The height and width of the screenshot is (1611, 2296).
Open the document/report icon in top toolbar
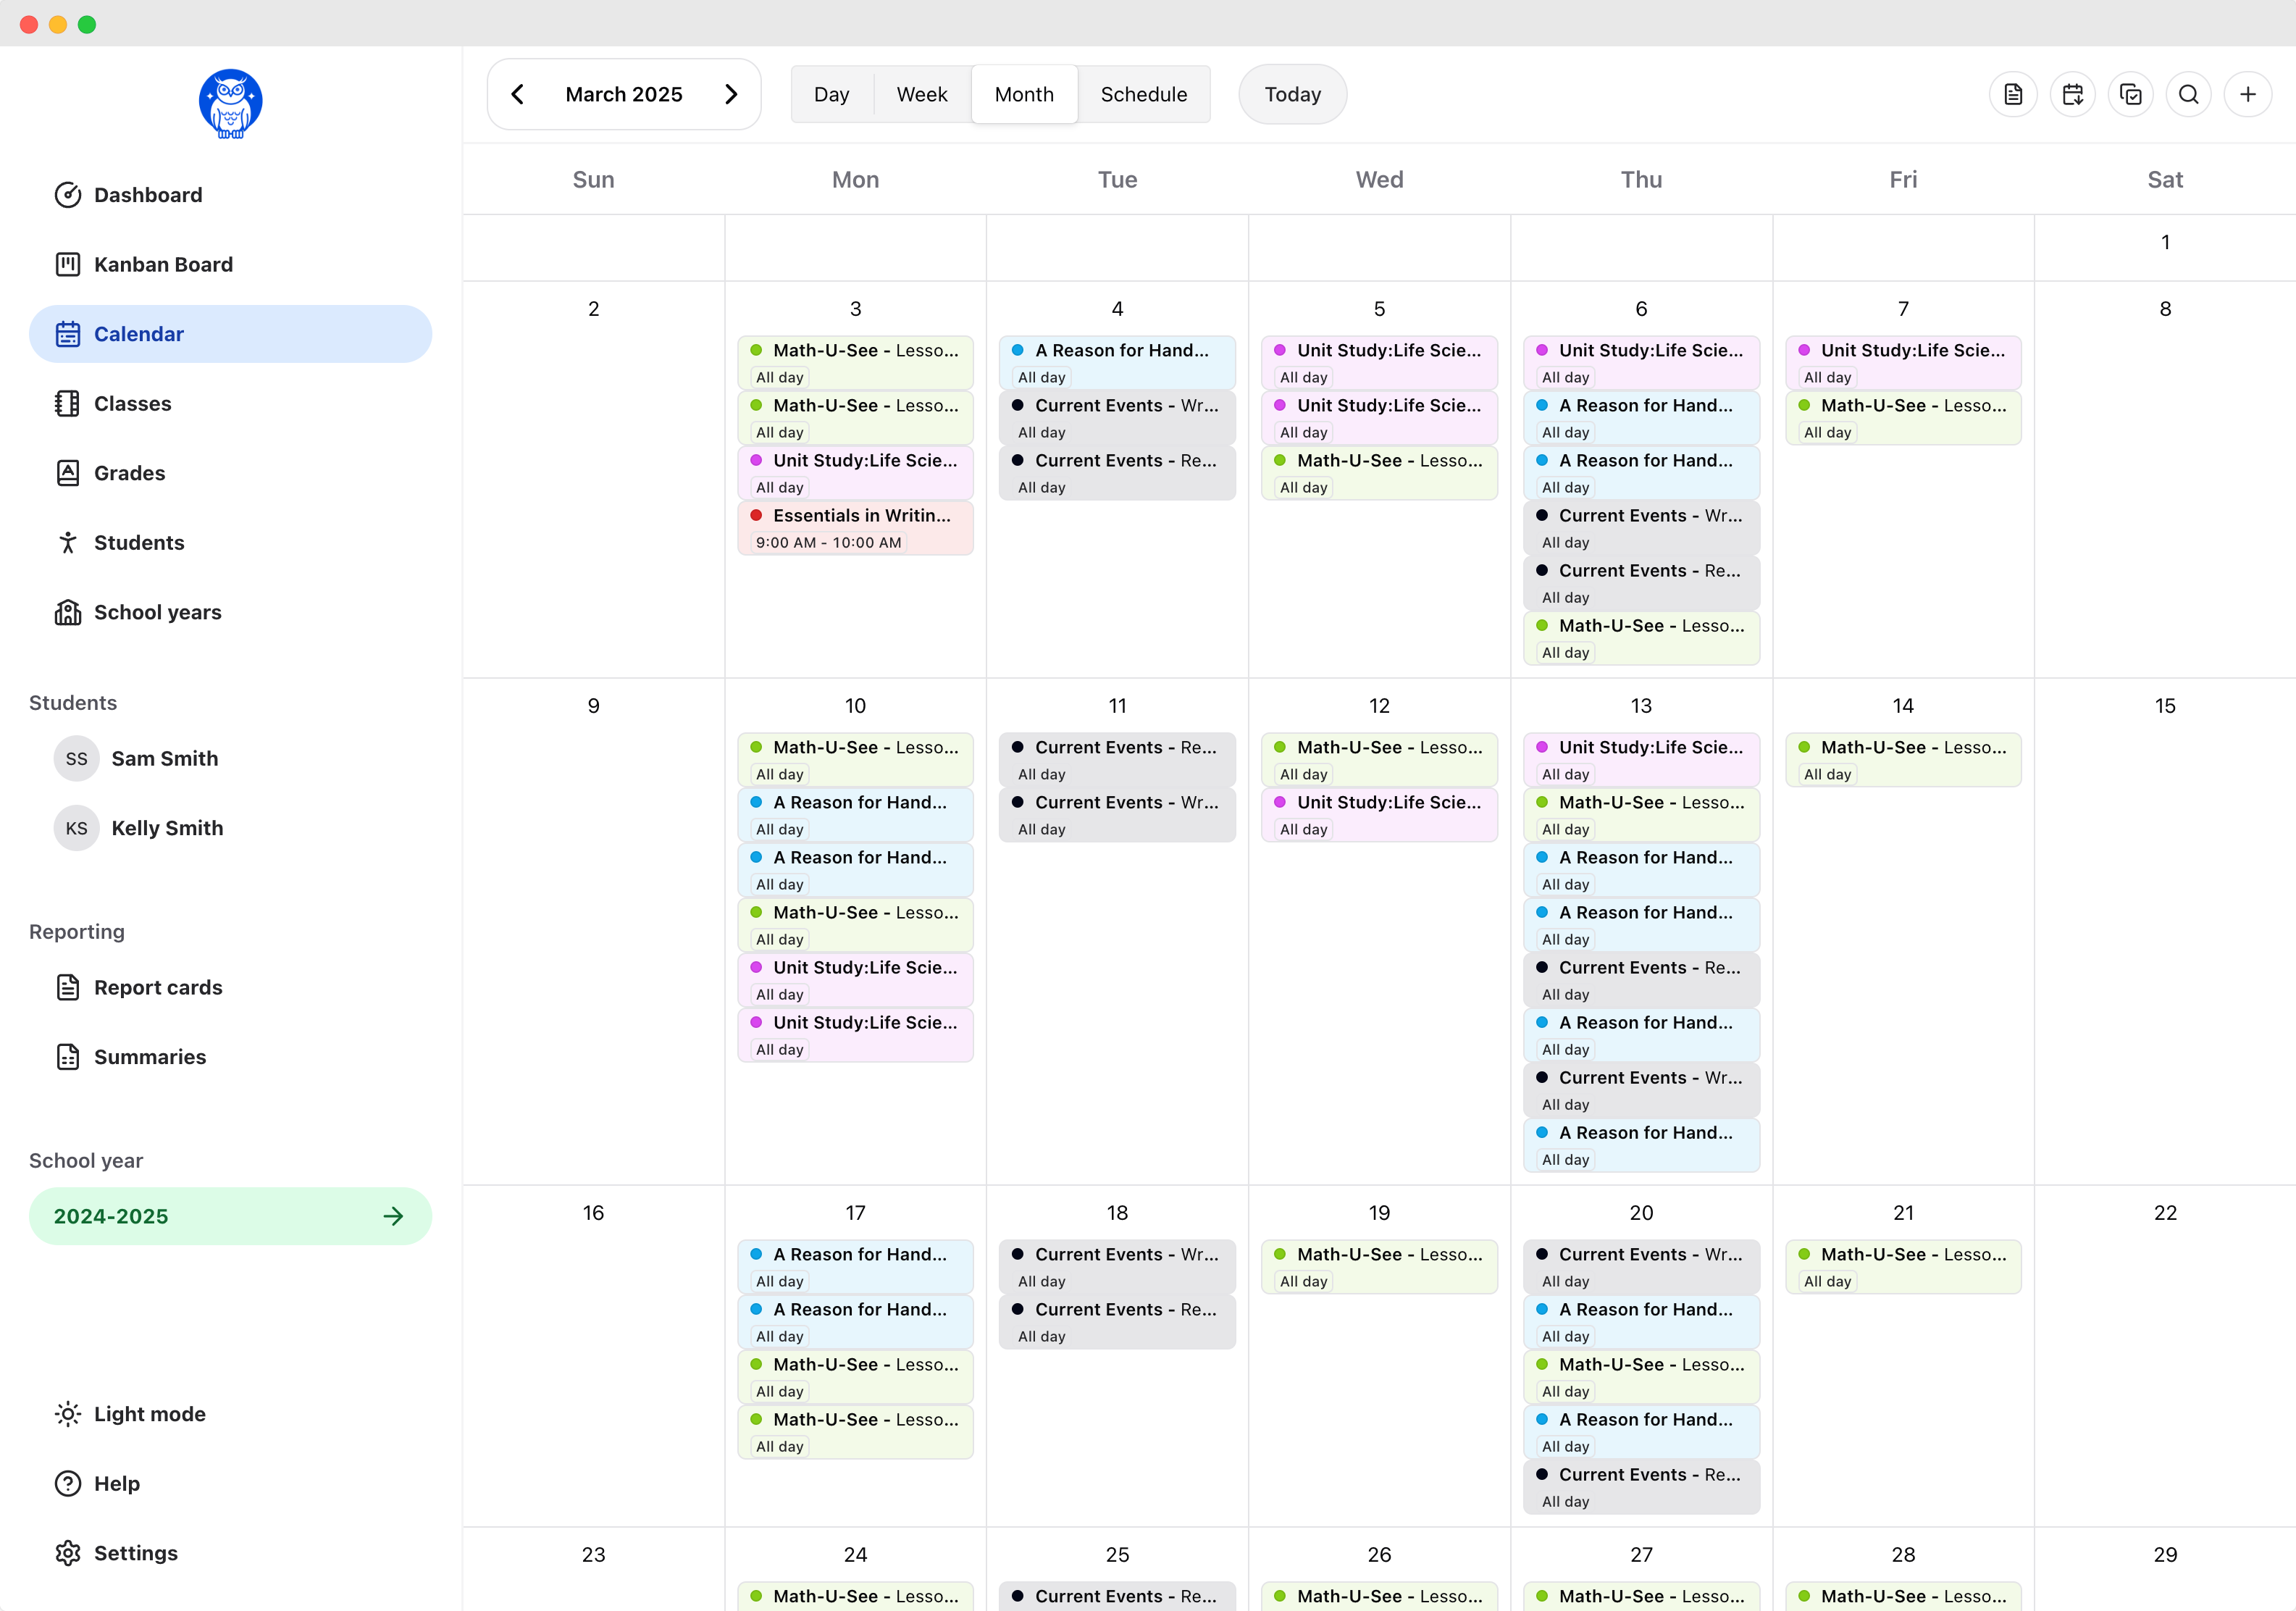click(2013, 94)
